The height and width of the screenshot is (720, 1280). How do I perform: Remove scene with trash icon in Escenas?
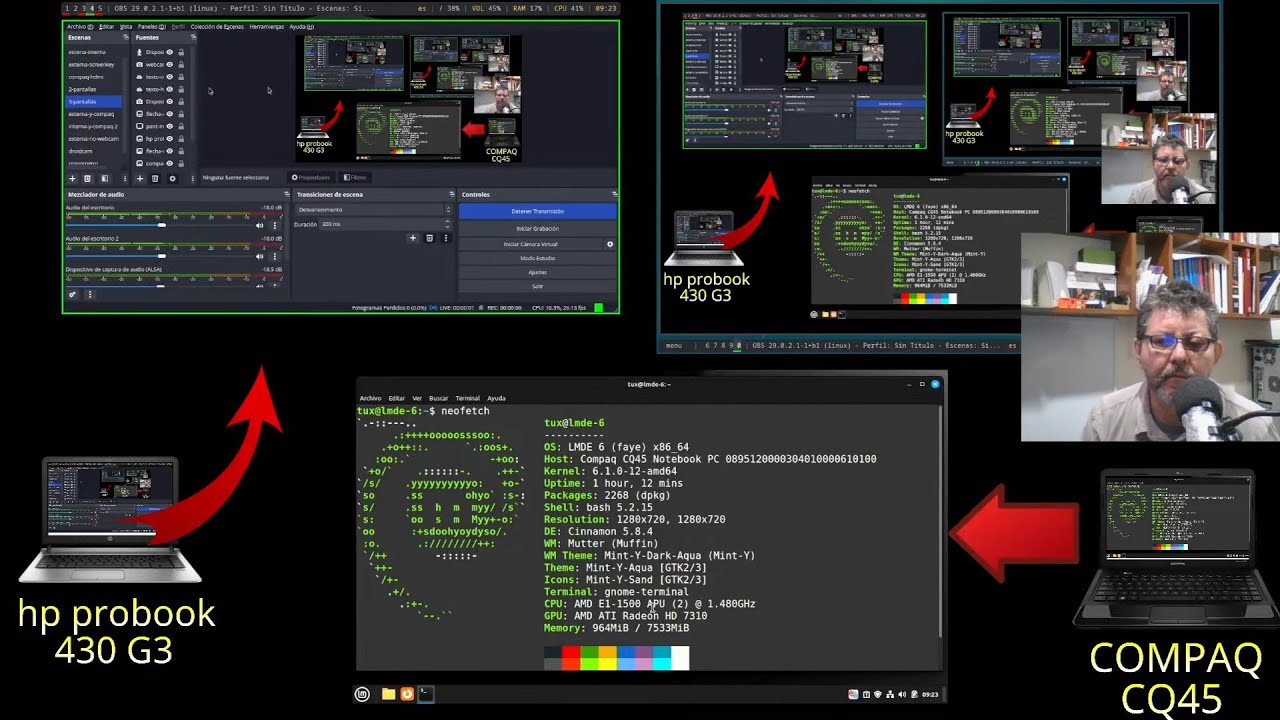(87, 178)
